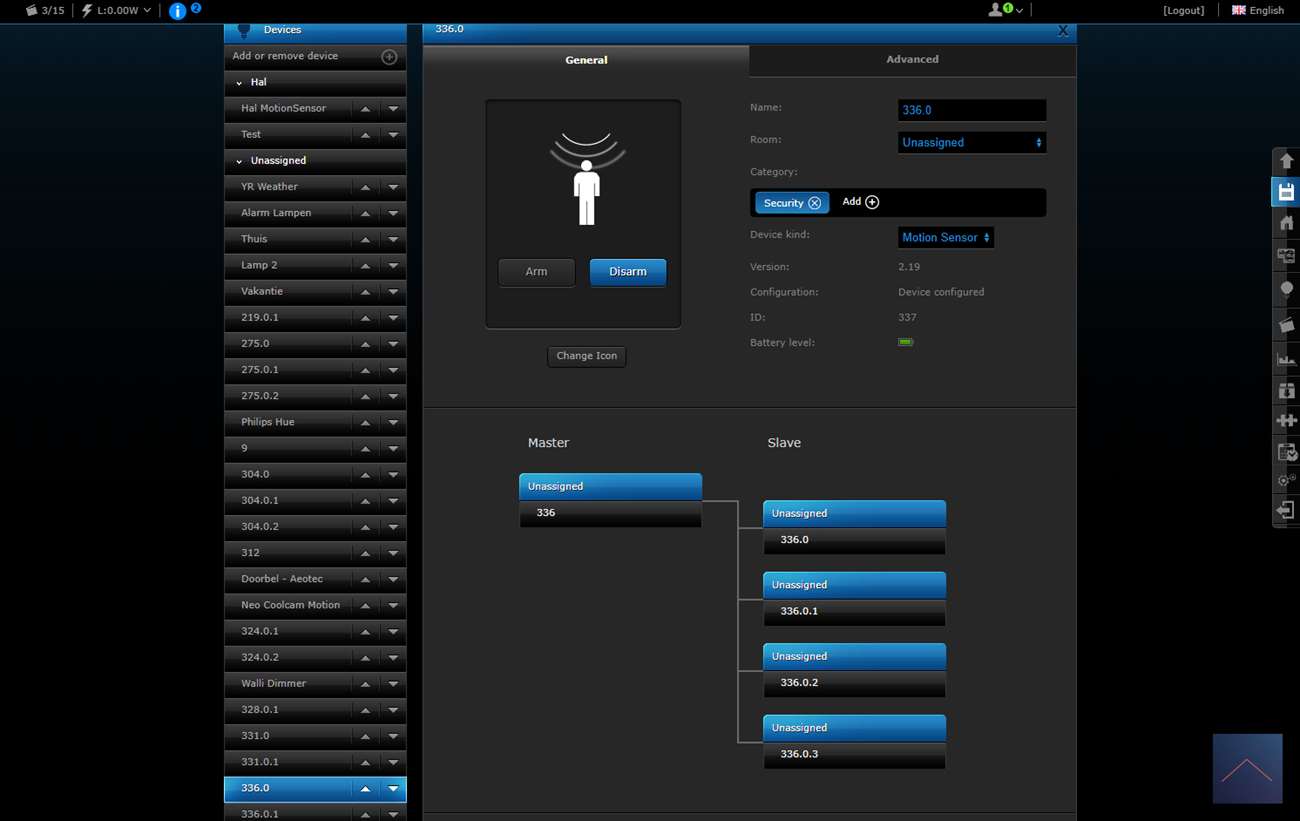Click the plus icon beside category Add
The width and height of the screenshot is (1300, 821).
point(872,202)
